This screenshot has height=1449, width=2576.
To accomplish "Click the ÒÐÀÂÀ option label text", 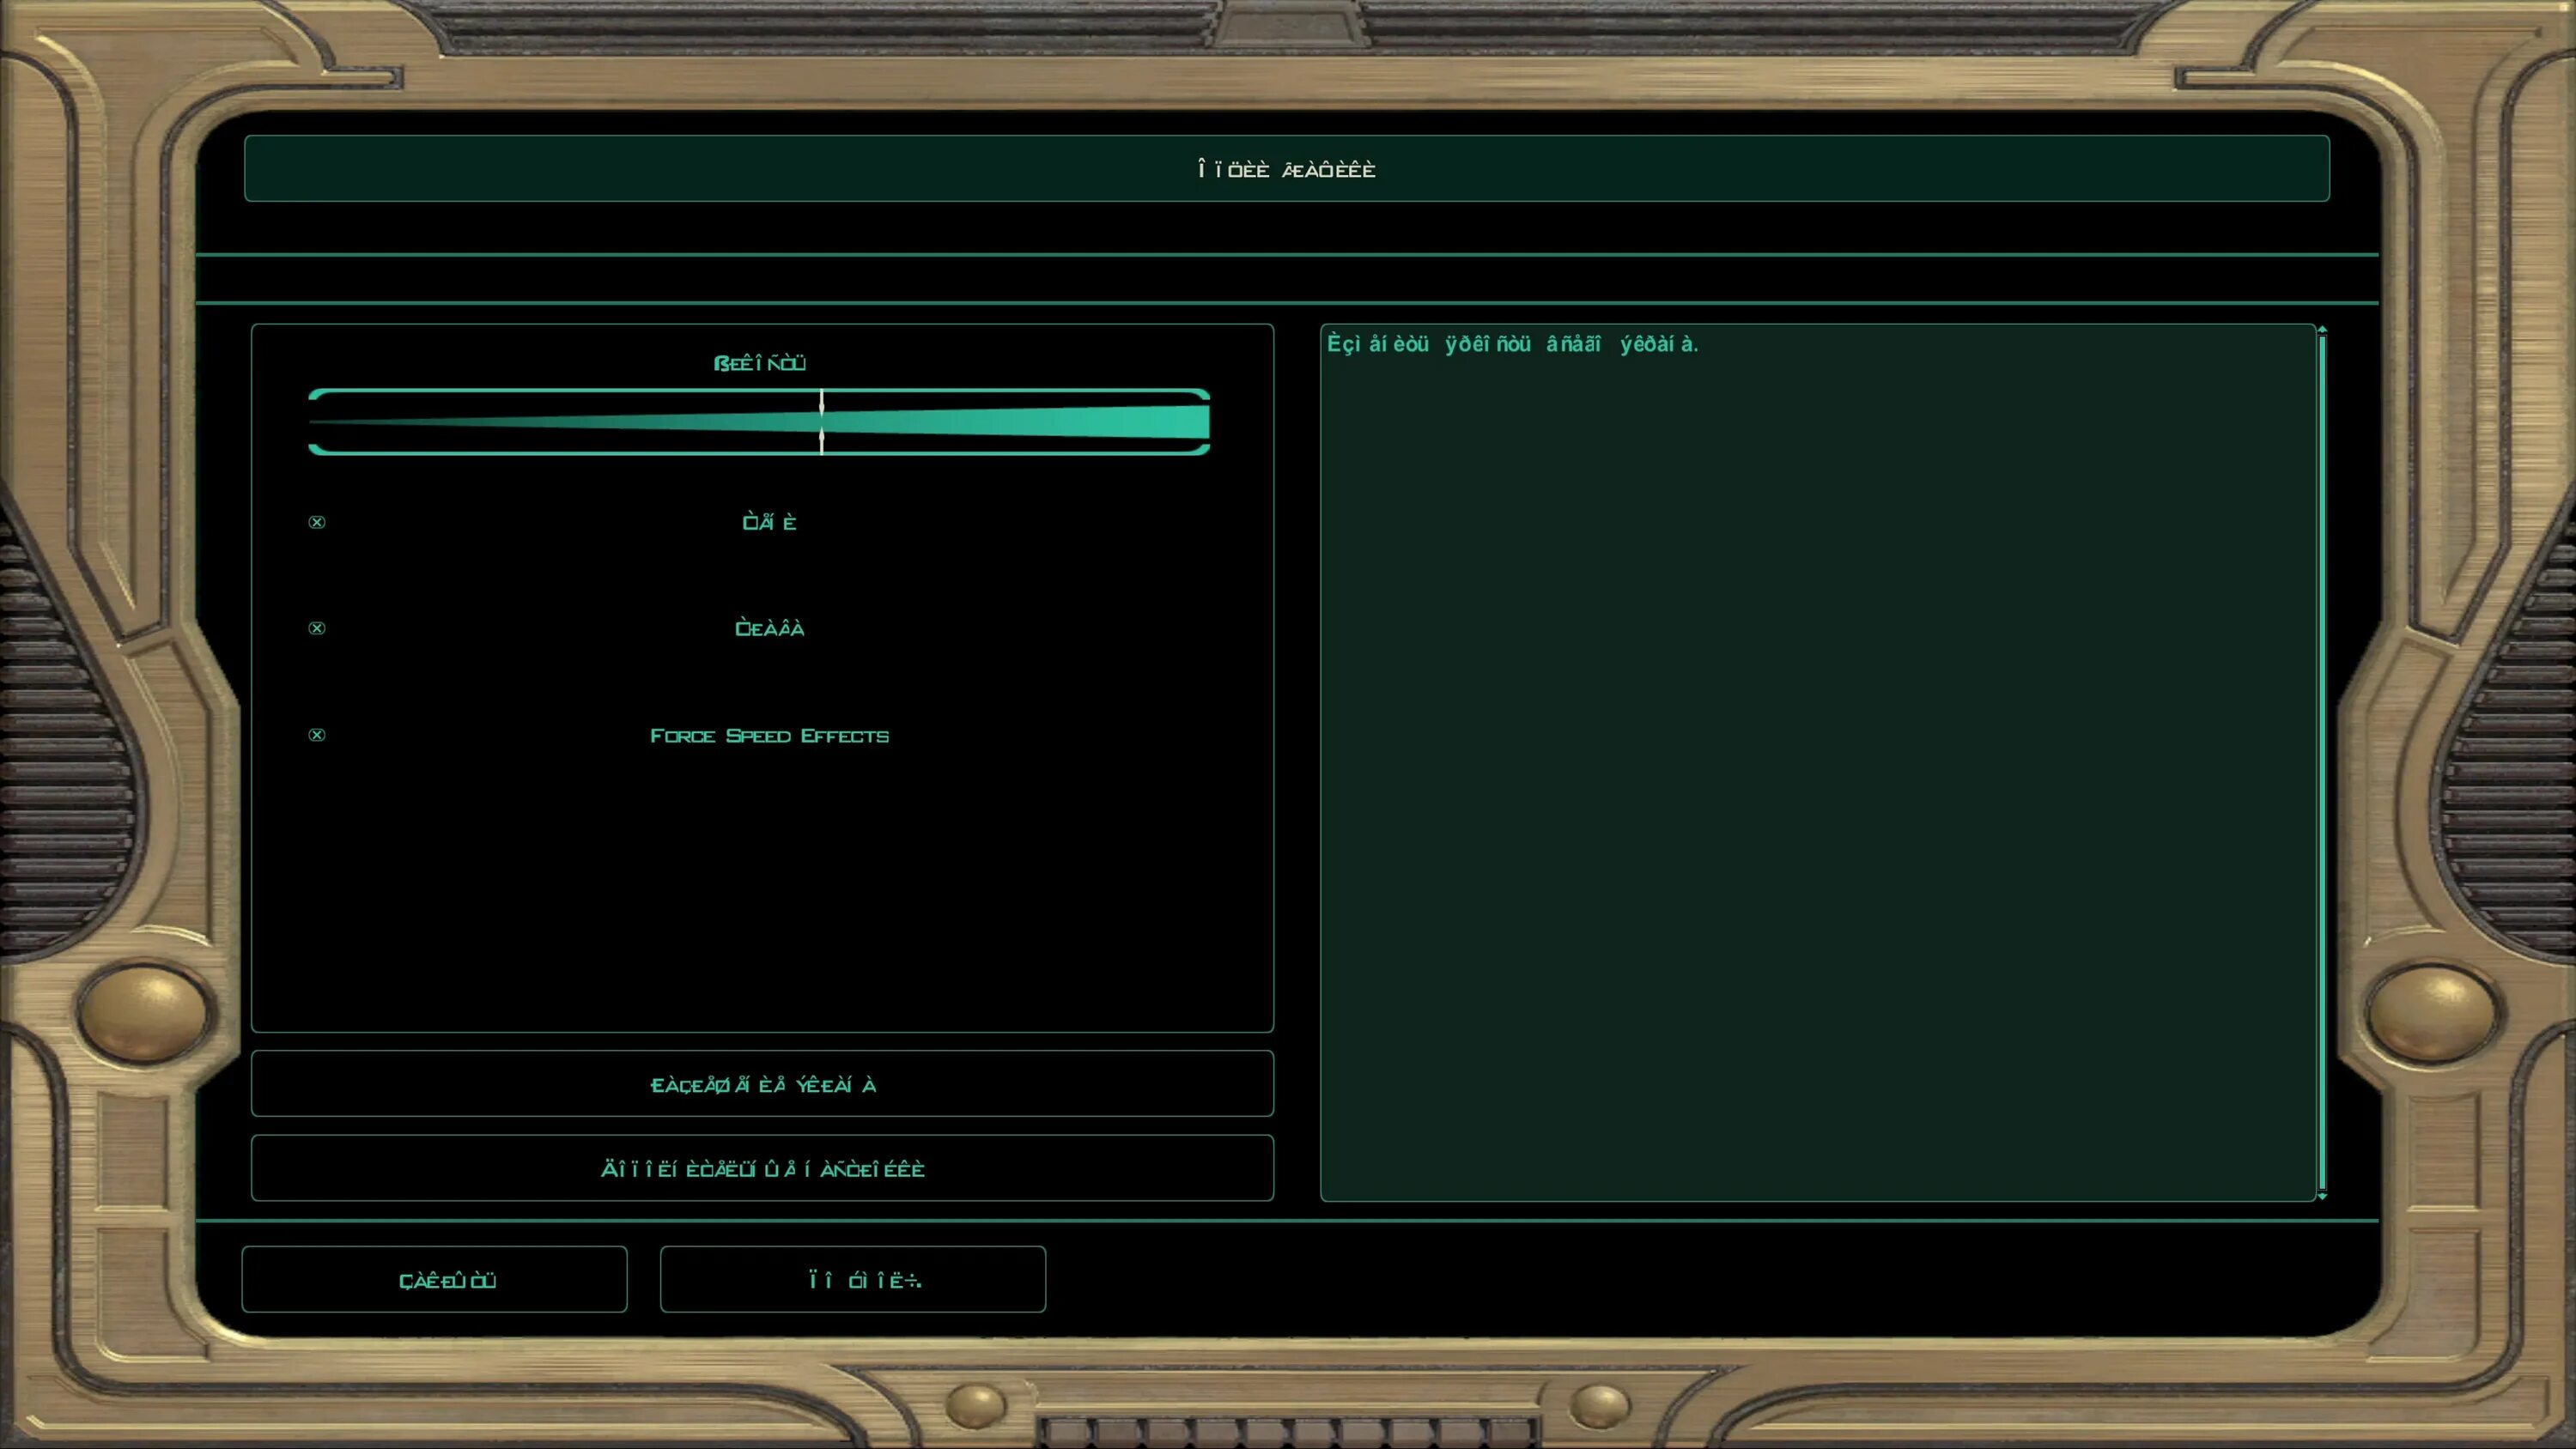I will (x=769, y=628).
